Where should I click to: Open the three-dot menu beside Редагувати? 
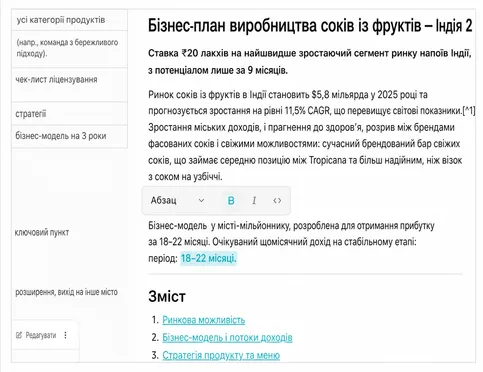coord(65,335)
